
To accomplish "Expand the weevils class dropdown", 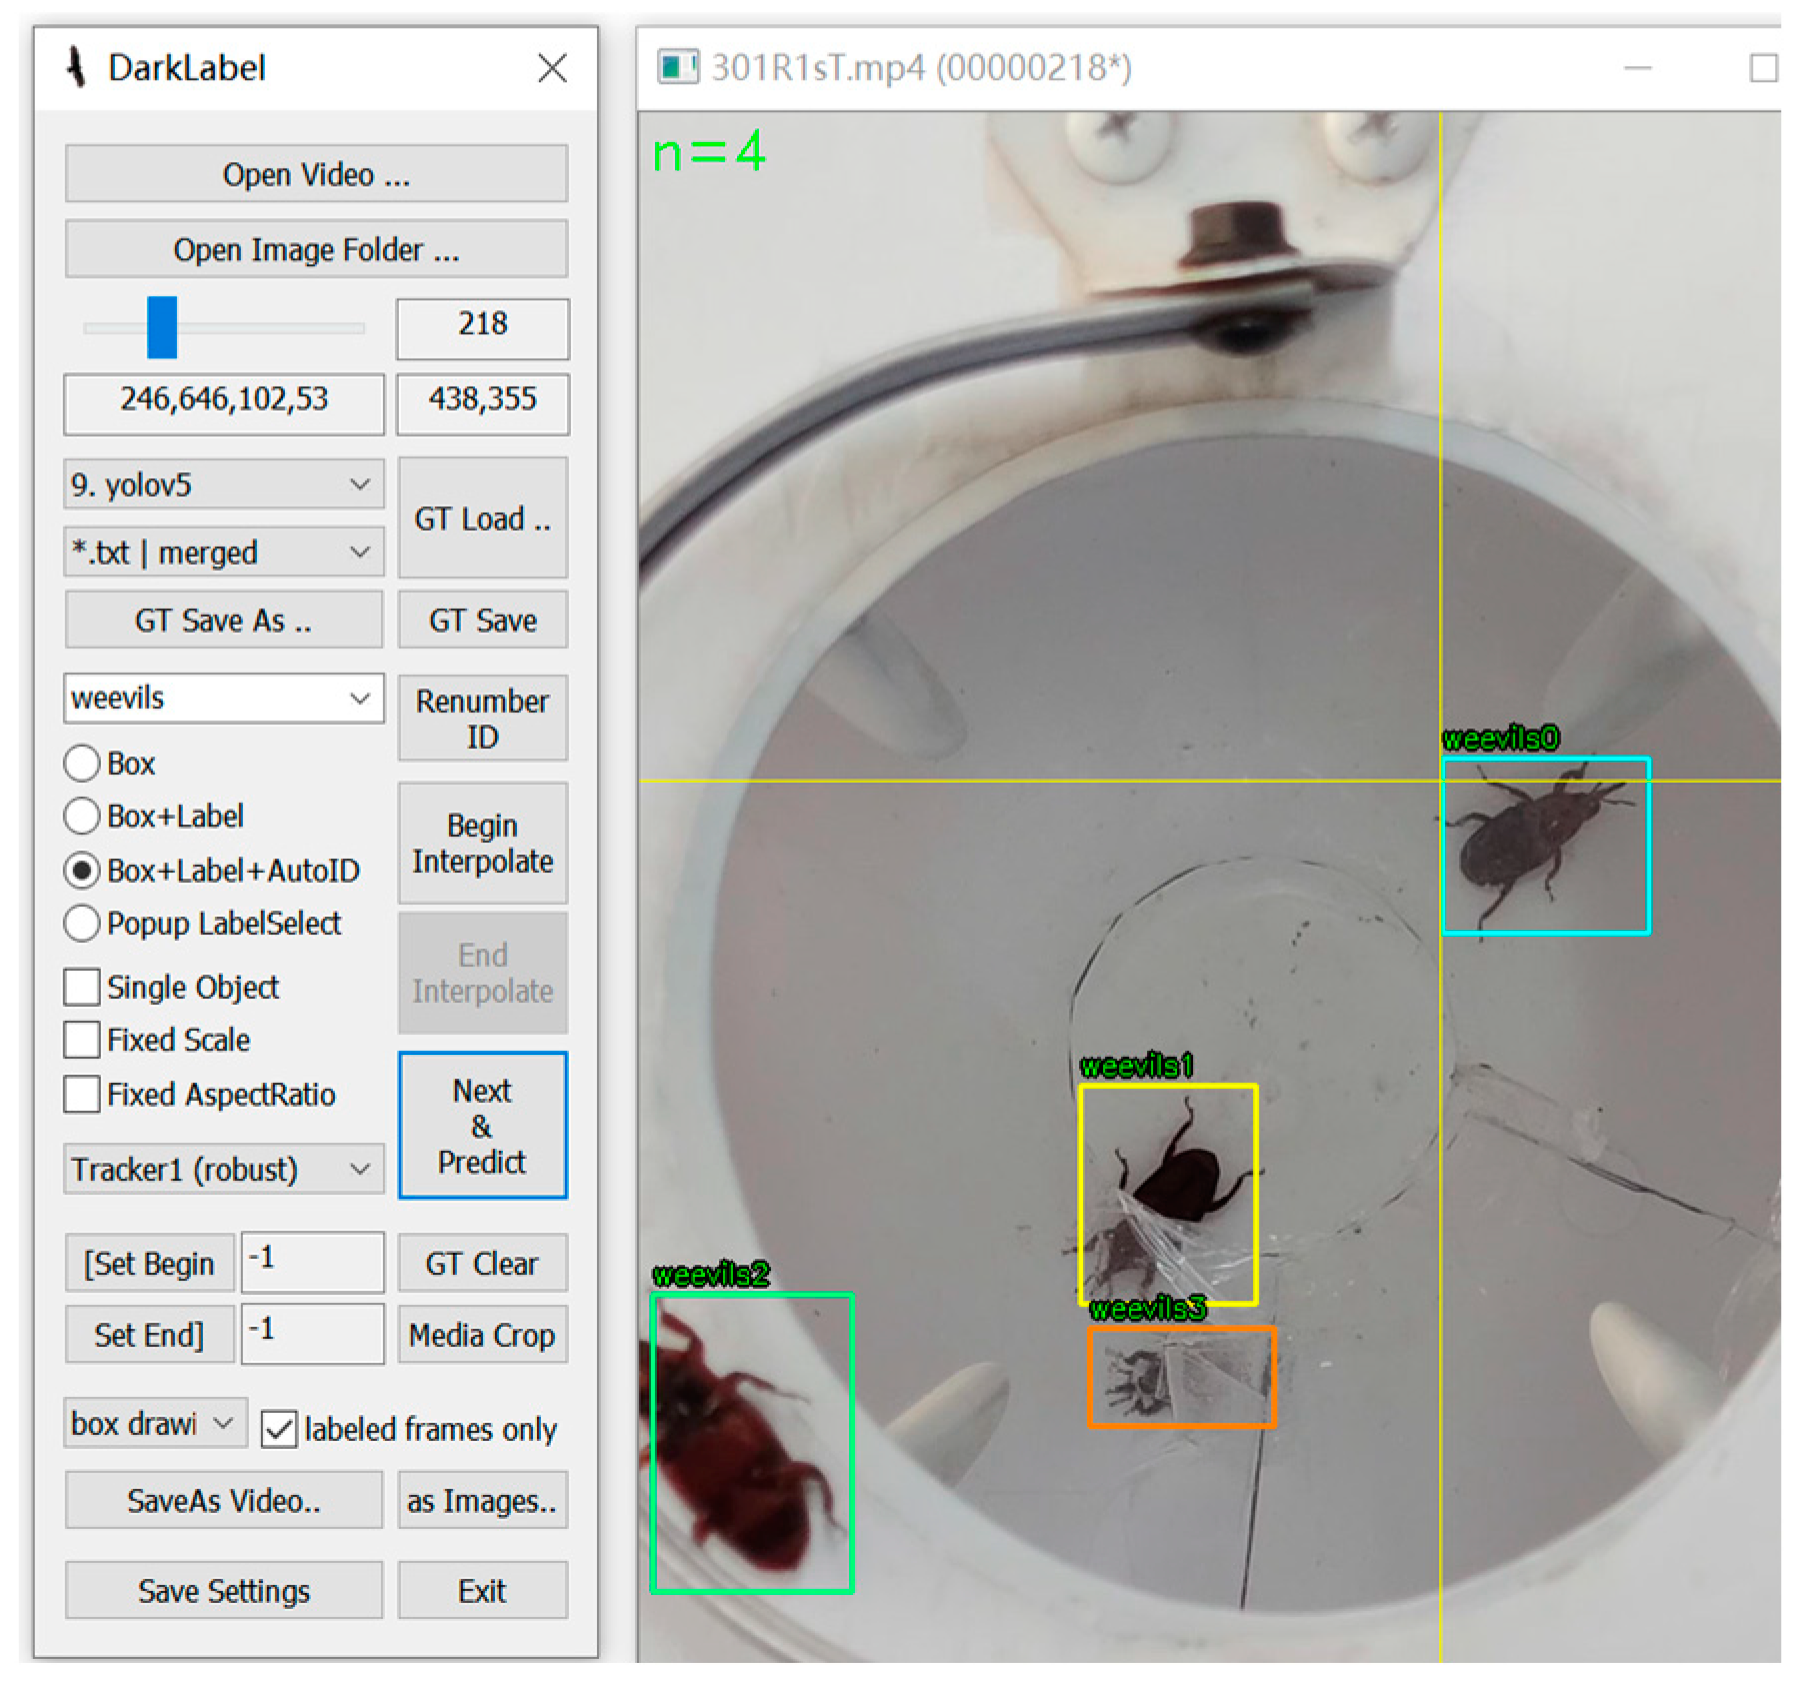I will coord(223,698).
